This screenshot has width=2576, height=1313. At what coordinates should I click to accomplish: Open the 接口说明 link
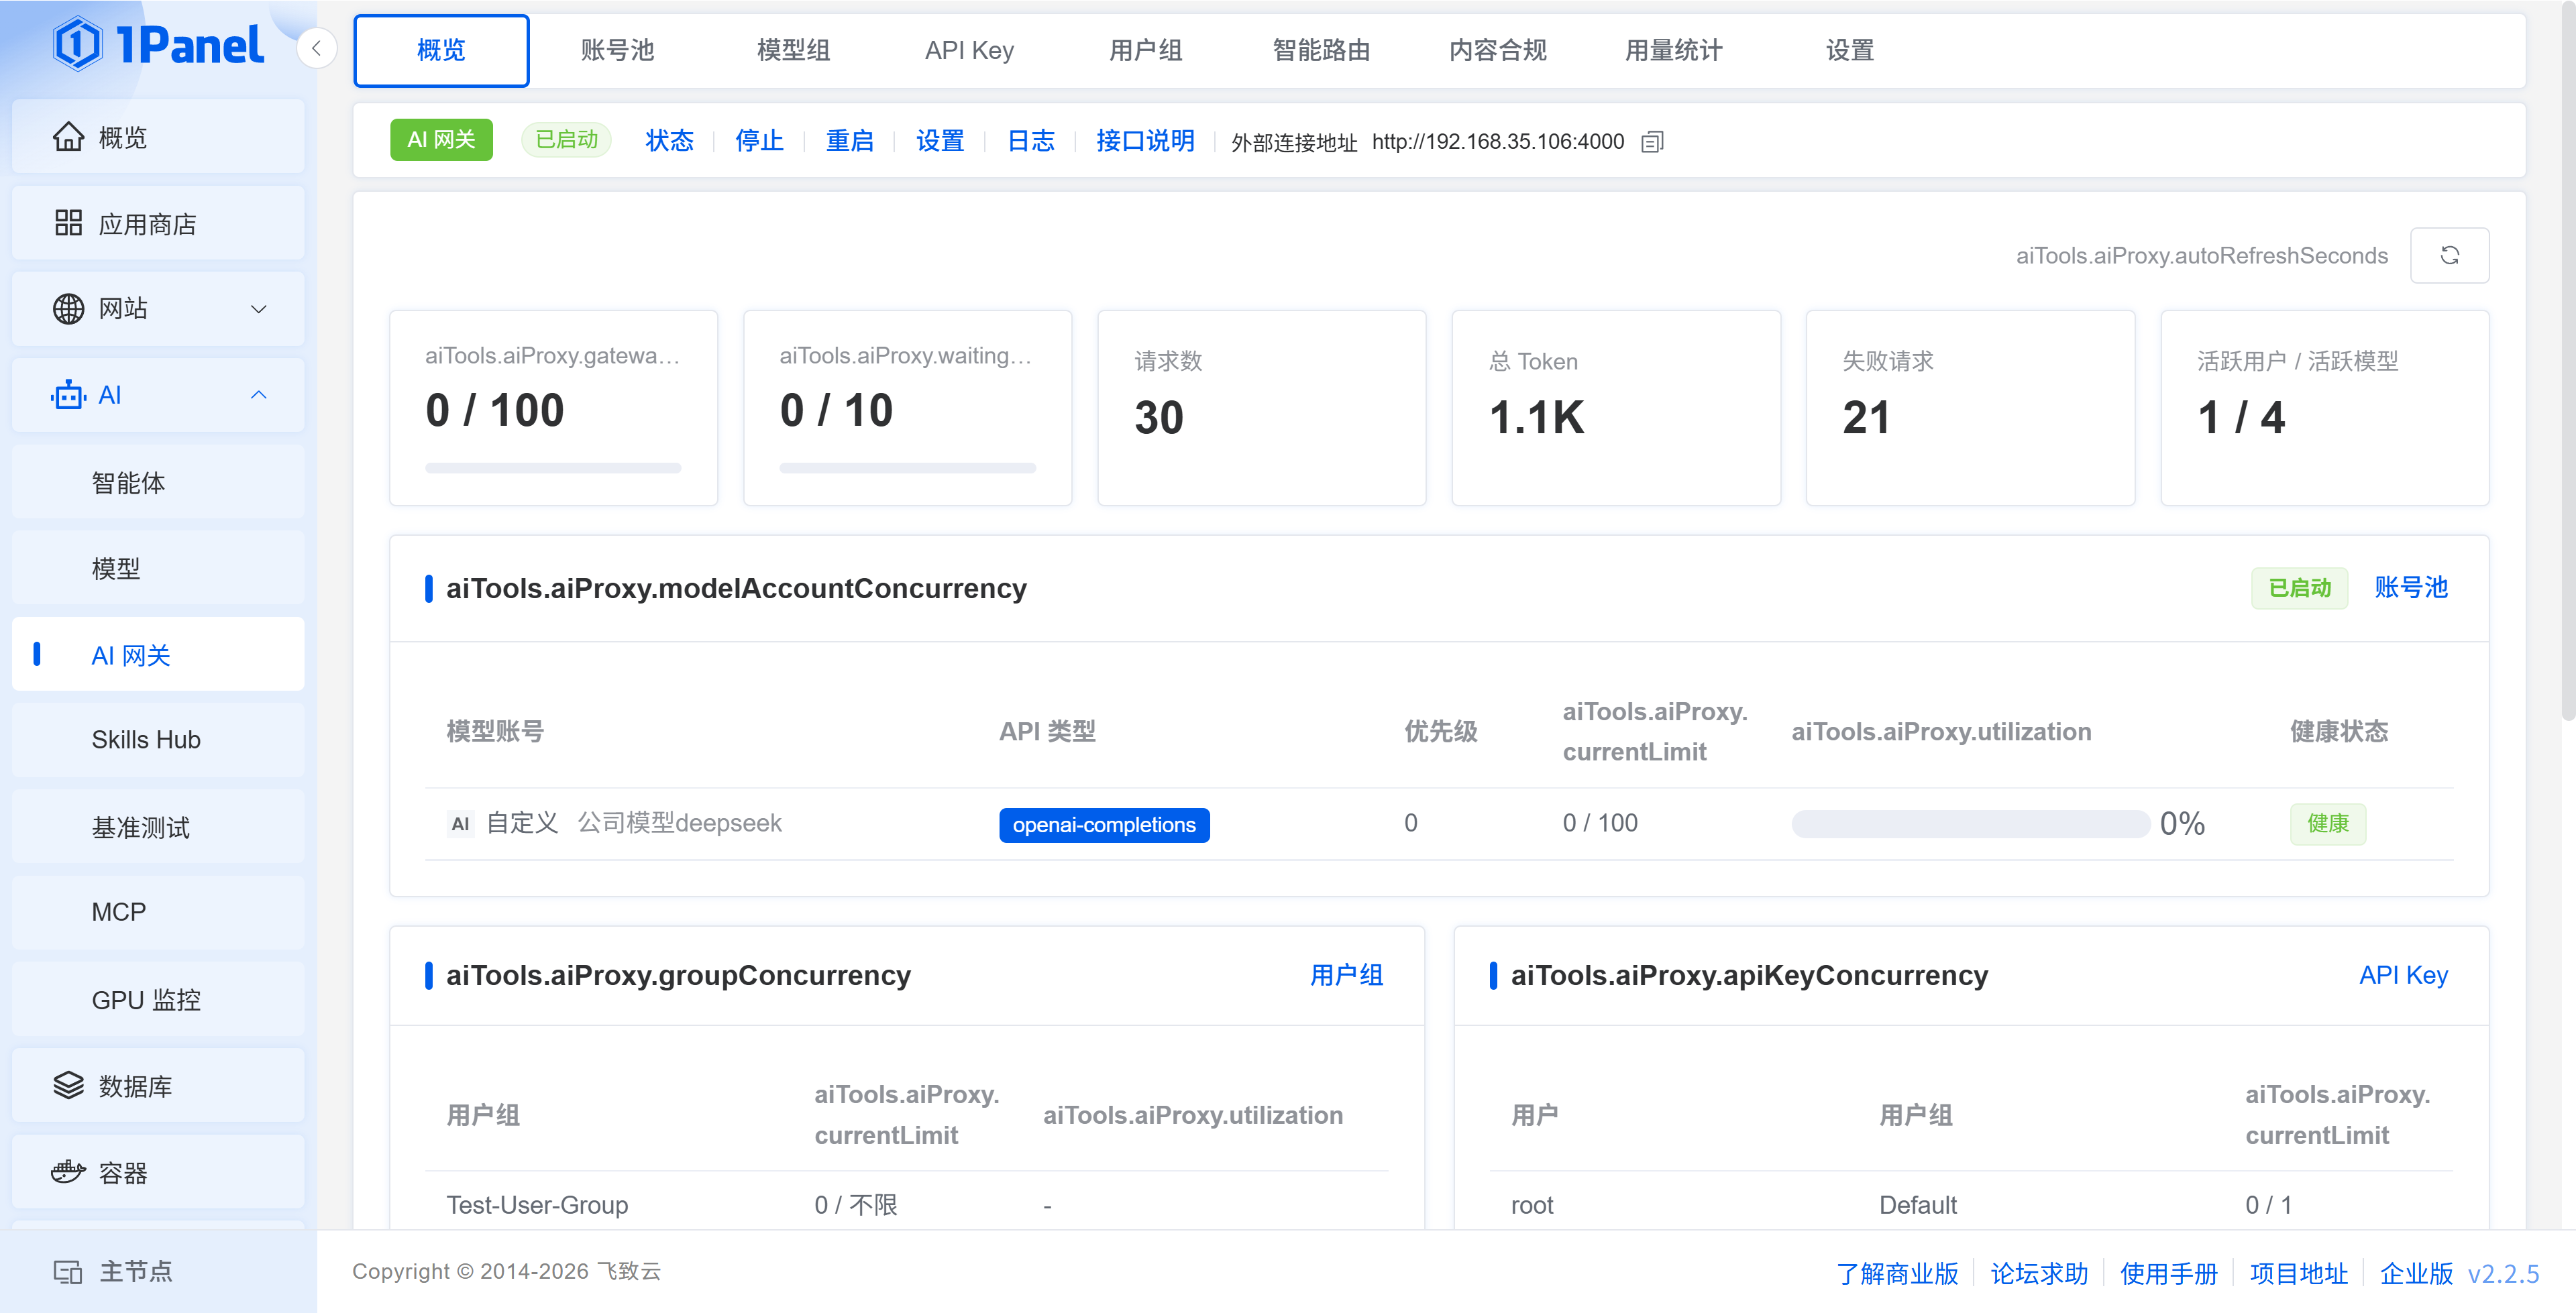(1145, 141)
